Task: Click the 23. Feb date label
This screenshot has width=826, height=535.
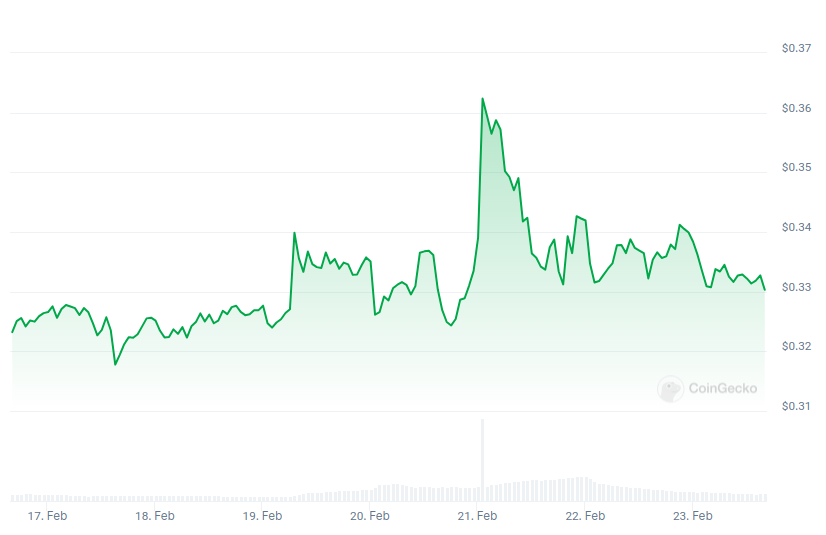Action: (693, 516)
